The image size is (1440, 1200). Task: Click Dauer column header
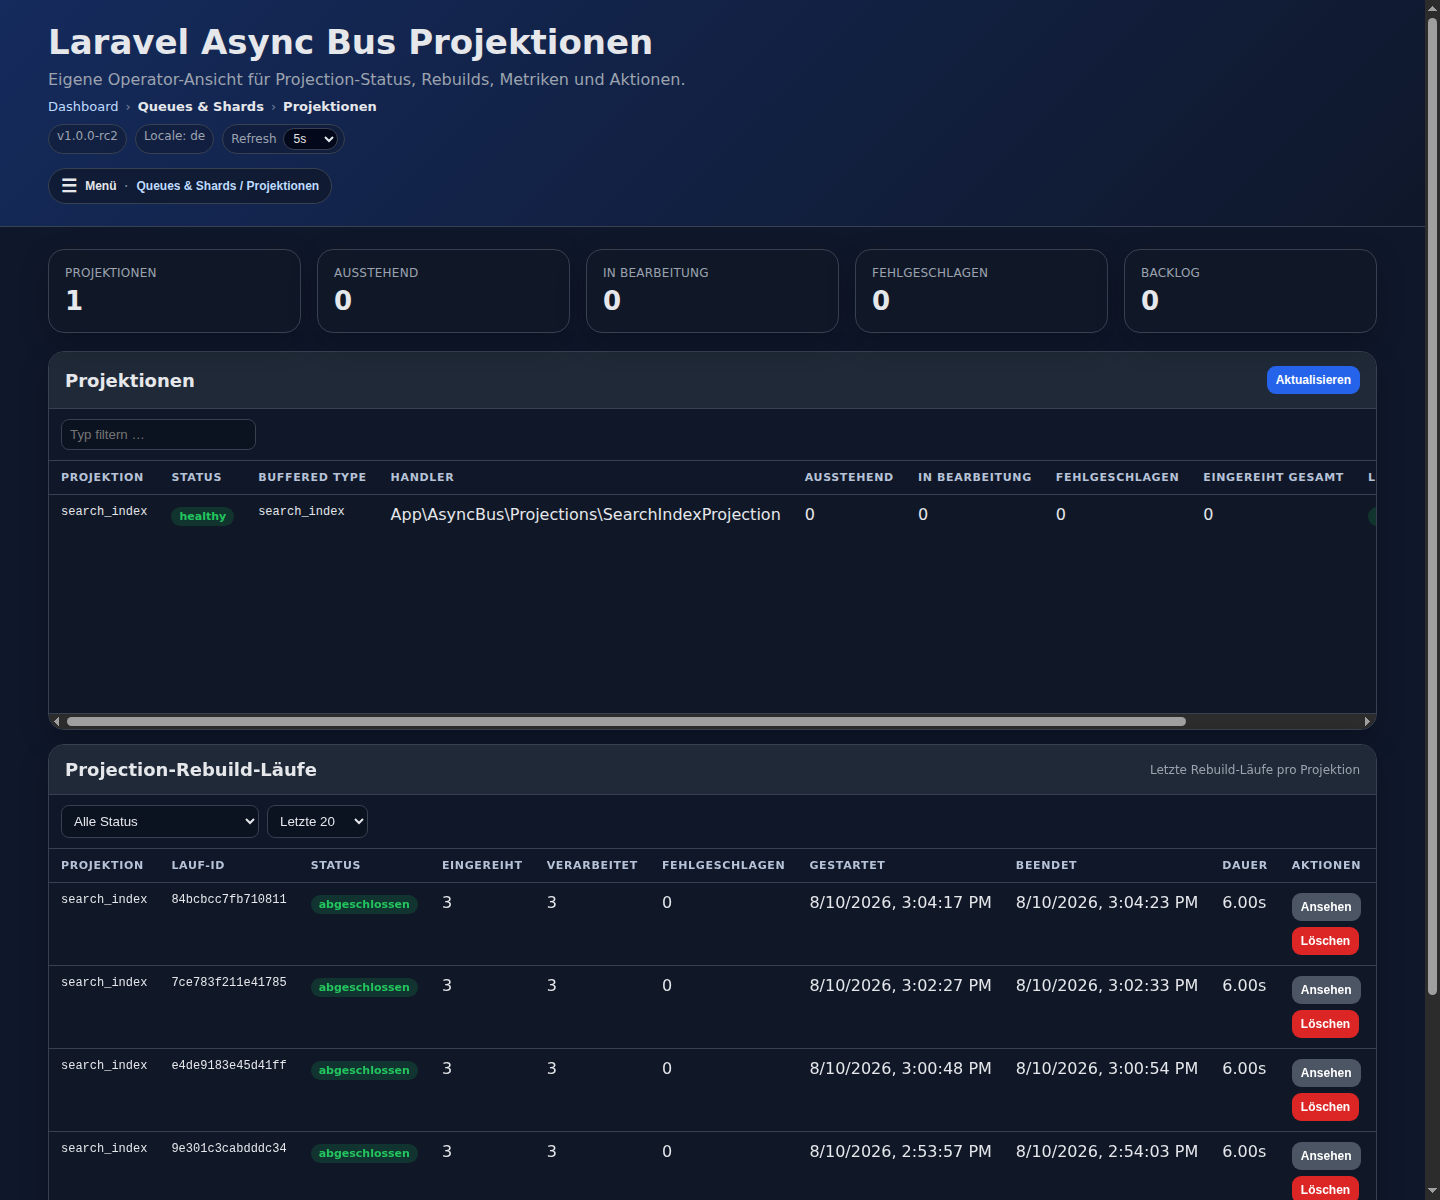point(1244,865)
